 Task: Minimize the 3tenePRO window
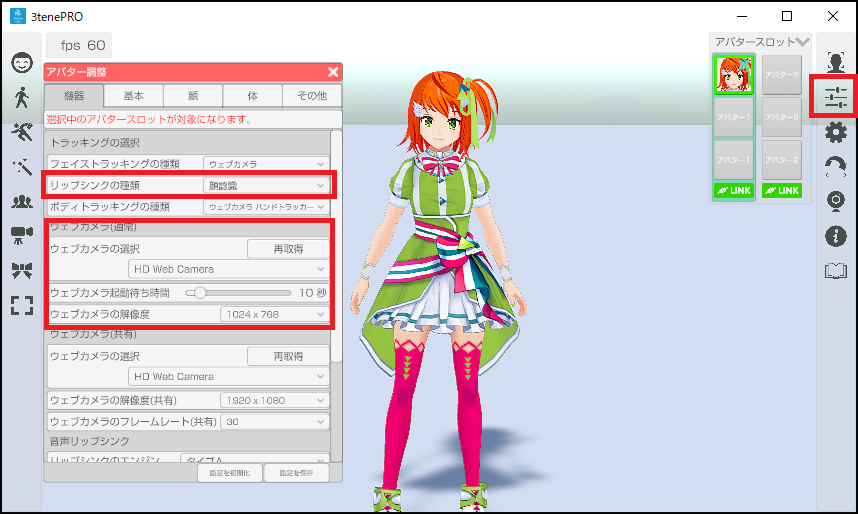(742, 16)
